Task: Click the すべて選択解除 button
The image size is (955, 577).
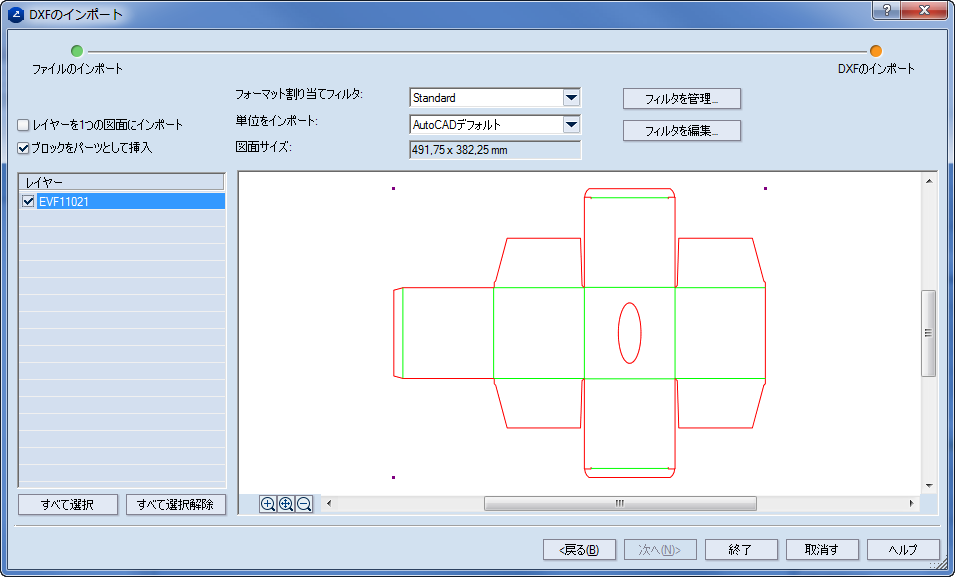Action: pos(175,504)
